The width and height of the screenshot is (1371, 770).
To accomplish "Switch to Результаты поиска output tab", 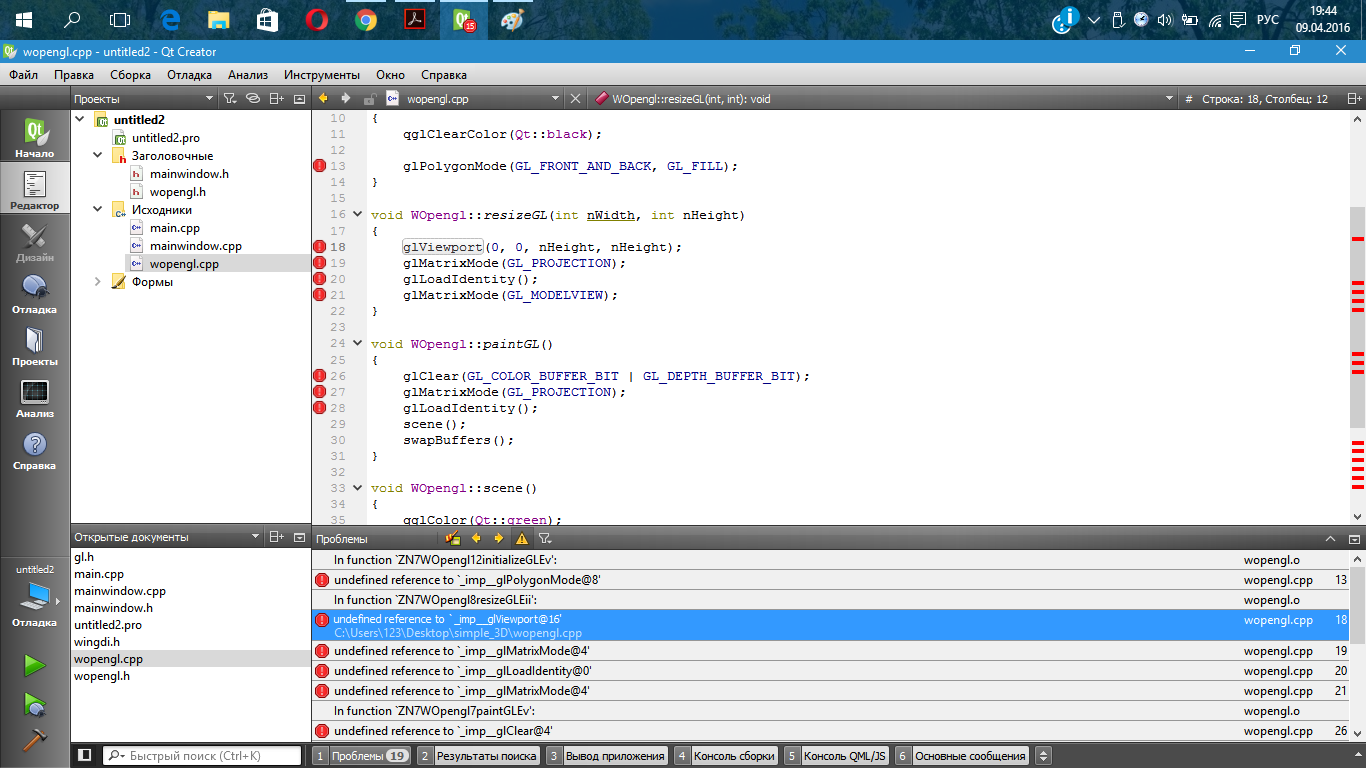I will [478, 756].
